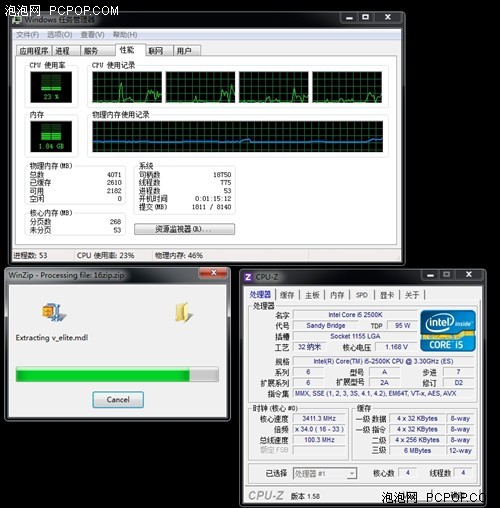Click the bus speed value 100.3 MHz
The image size is (500, 508).
click(x=319, y=440)
